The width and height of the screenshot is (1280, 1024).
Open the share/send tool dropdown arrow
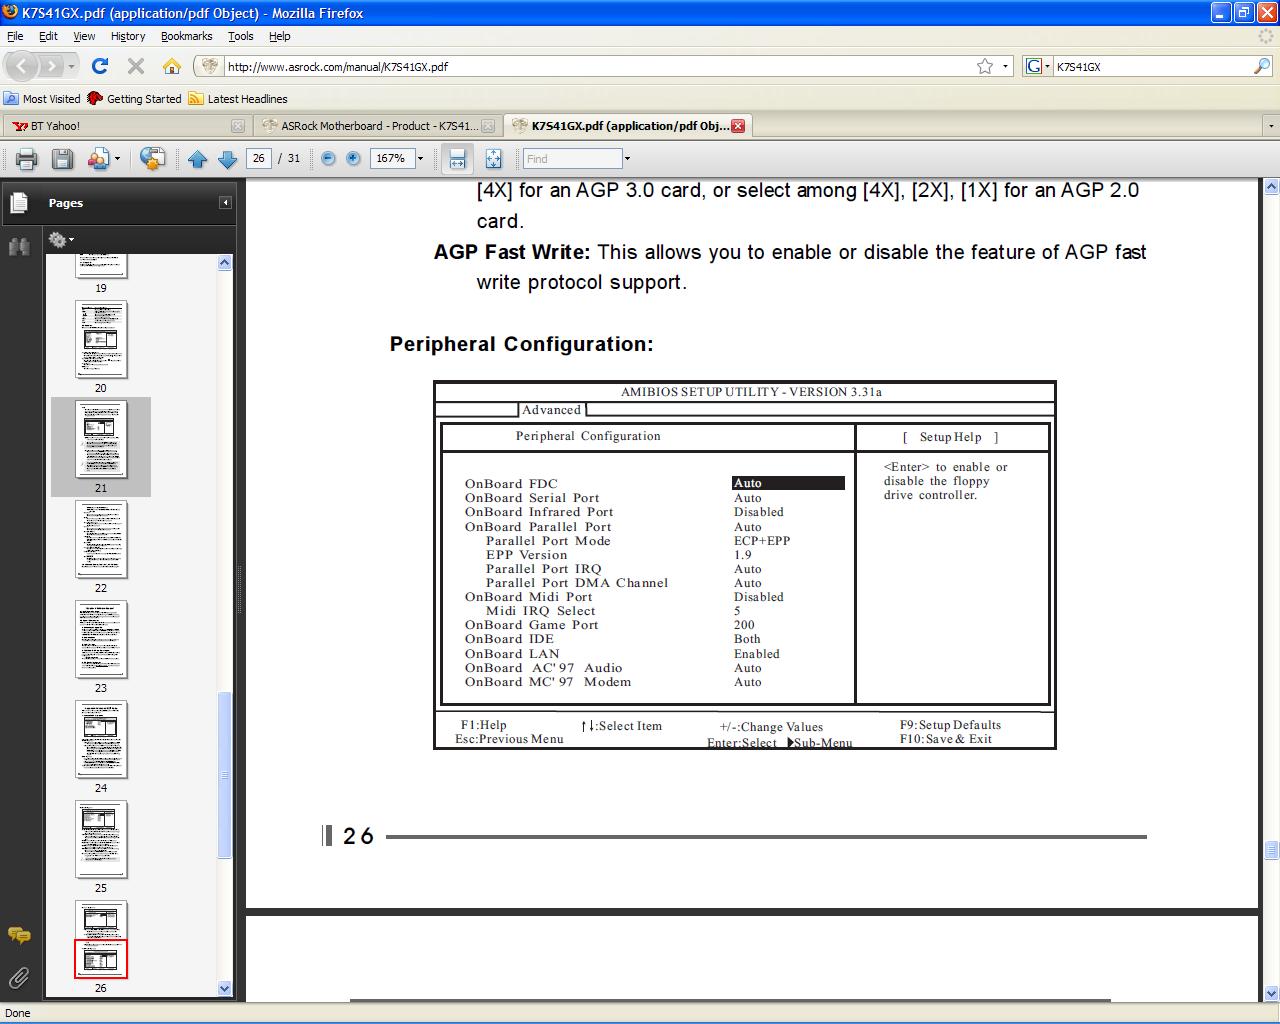[x=117, y=159]
